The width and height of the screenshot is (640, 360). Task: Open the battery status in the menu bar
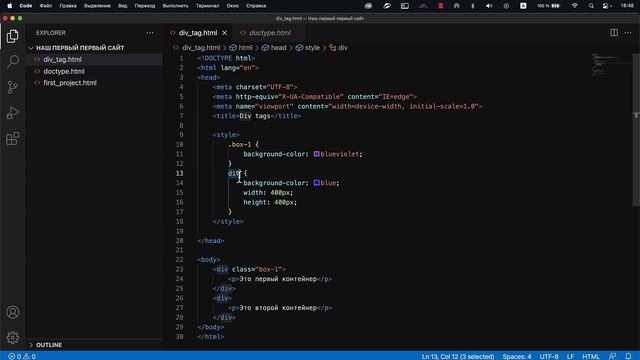coord(549,6)
